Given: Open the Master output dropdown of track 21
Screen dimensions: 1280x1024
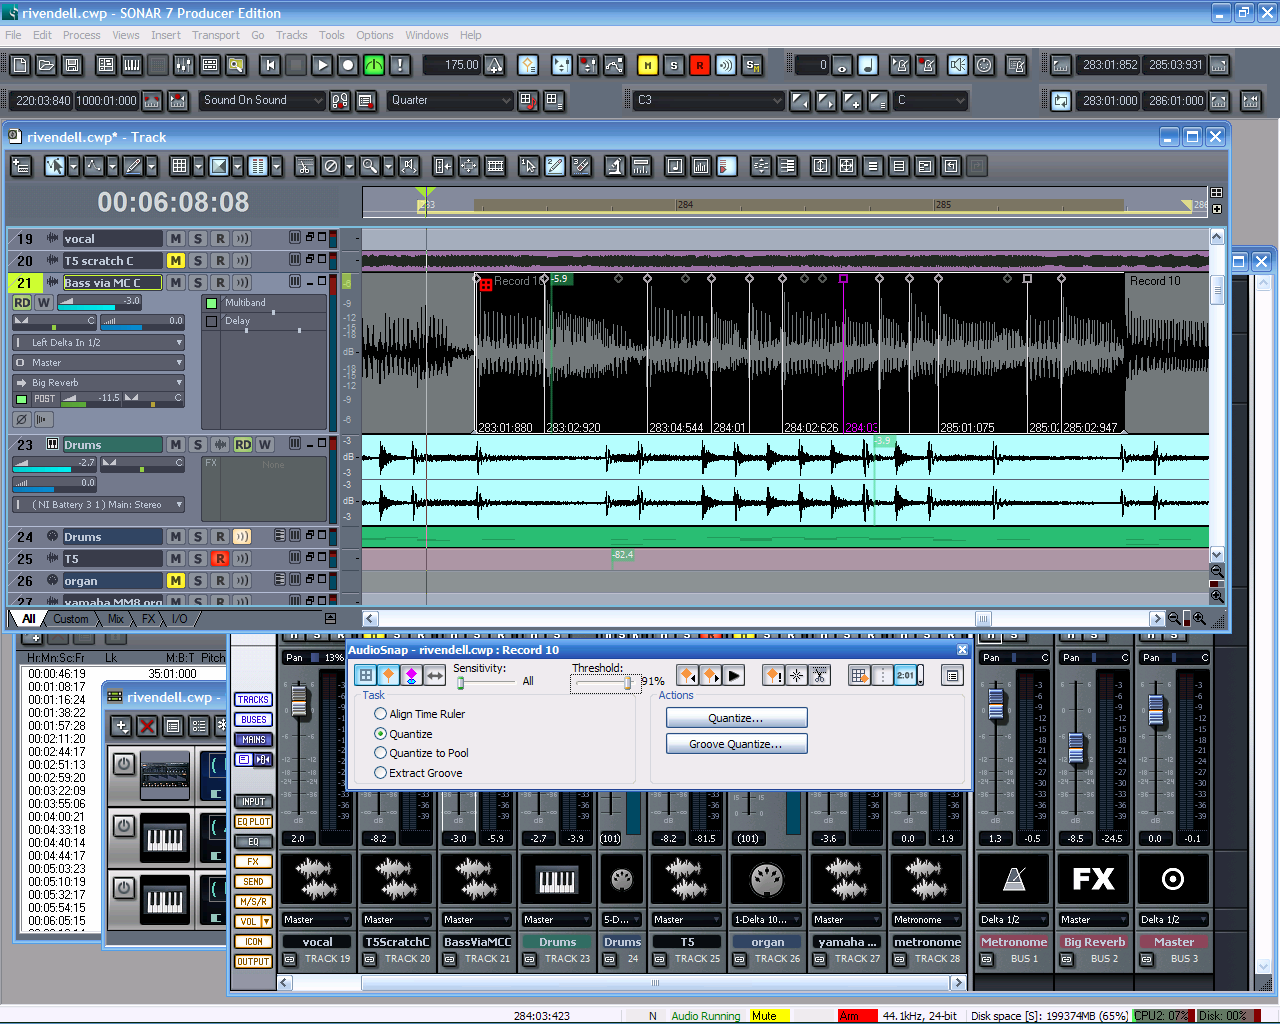Looking at the screenshot, I should (98, 363).
